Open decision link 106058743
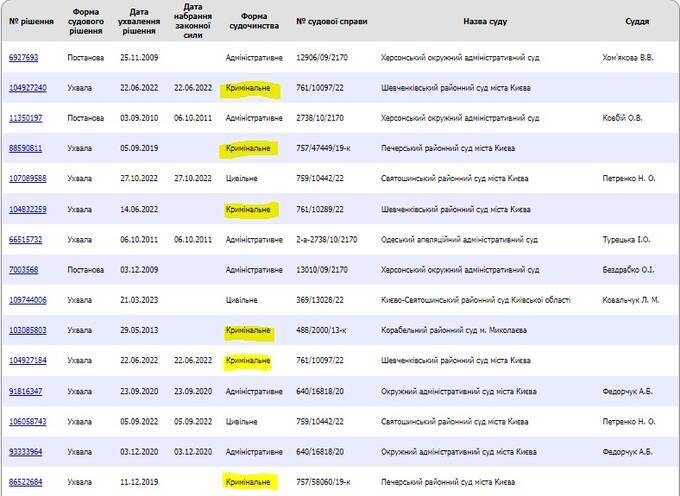This screenshot has width=680, height=496. (28, 421)
